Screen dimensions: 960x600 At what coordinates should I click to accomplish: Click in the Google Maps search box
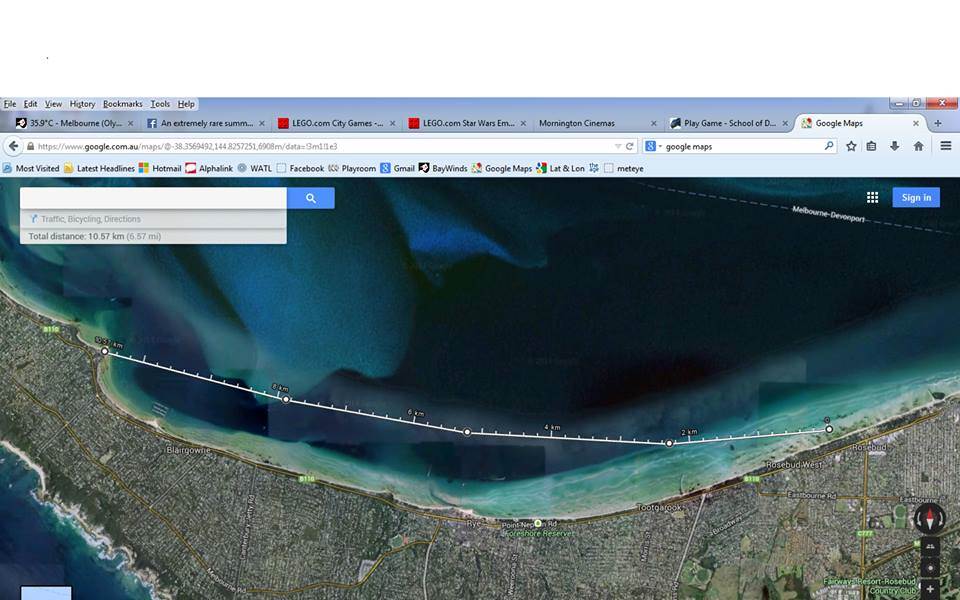pos(153,198)
